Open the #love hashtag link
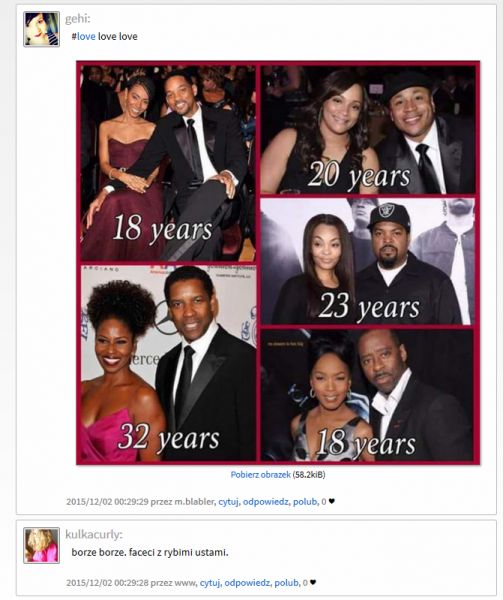This screenshot has height=600, width=503. (83, 36)
